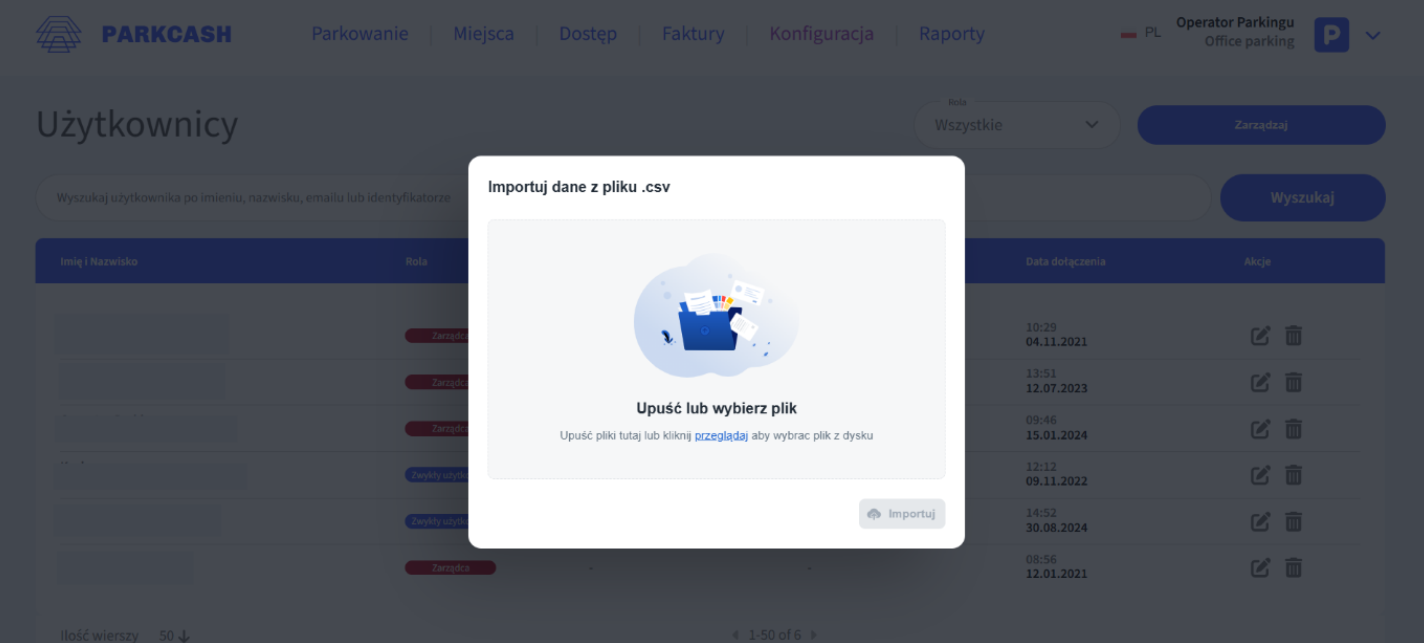Open the Parkowanie menu

click(360, 34)
